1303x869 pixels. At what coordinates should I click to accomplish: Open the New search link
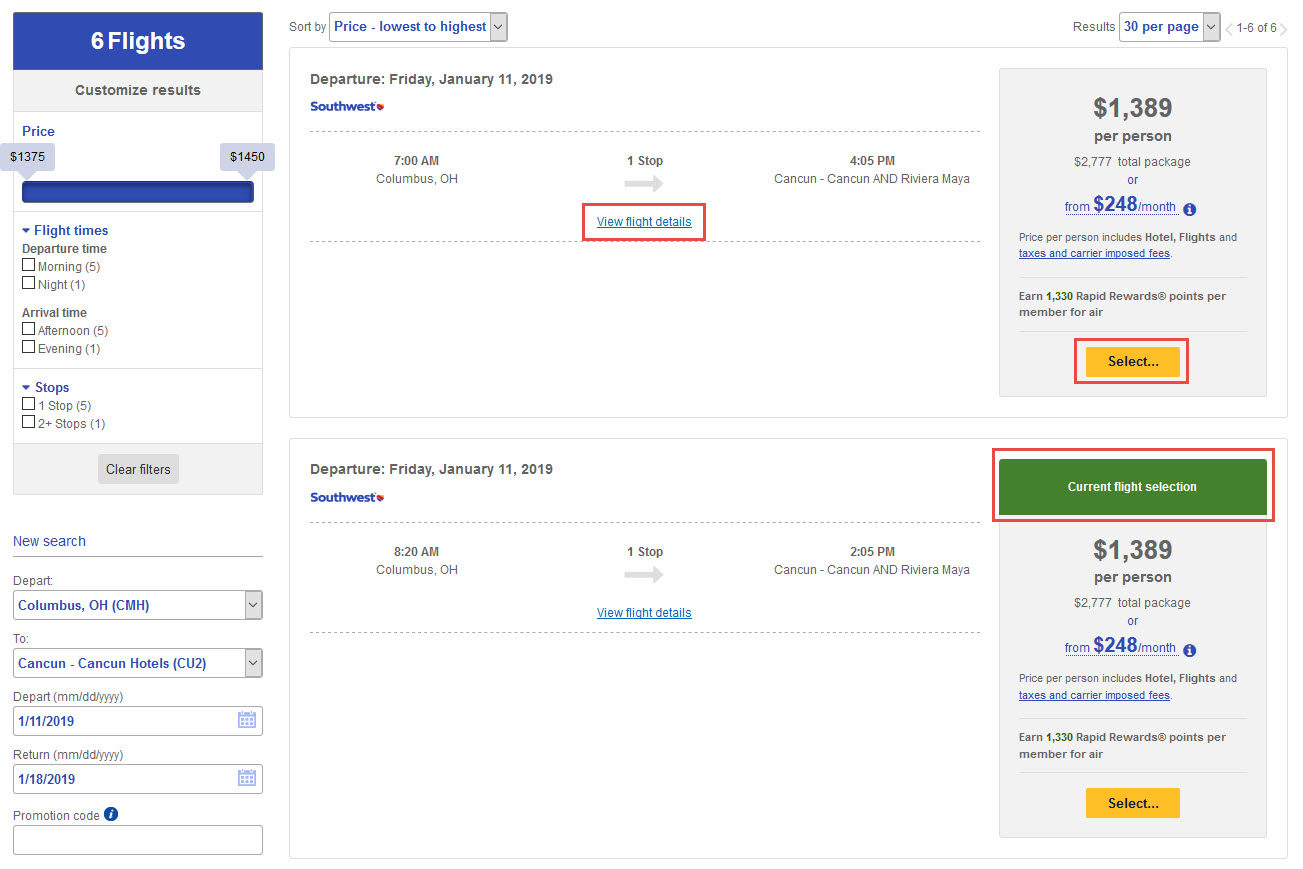point(49,541)
